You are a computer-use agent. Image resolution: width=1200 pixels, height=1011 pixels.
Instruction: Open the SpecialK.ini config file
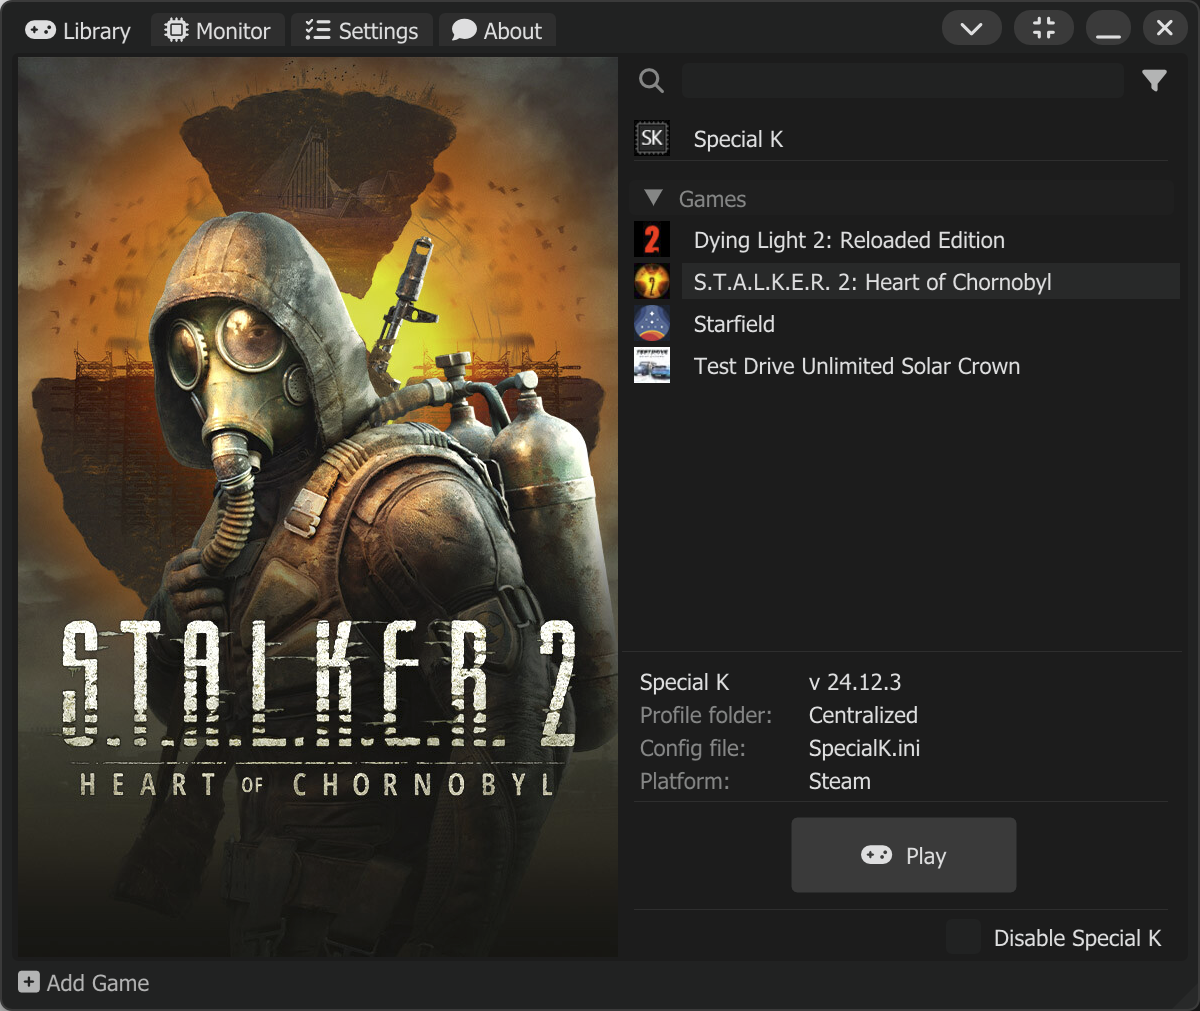(x=864, y=748)
